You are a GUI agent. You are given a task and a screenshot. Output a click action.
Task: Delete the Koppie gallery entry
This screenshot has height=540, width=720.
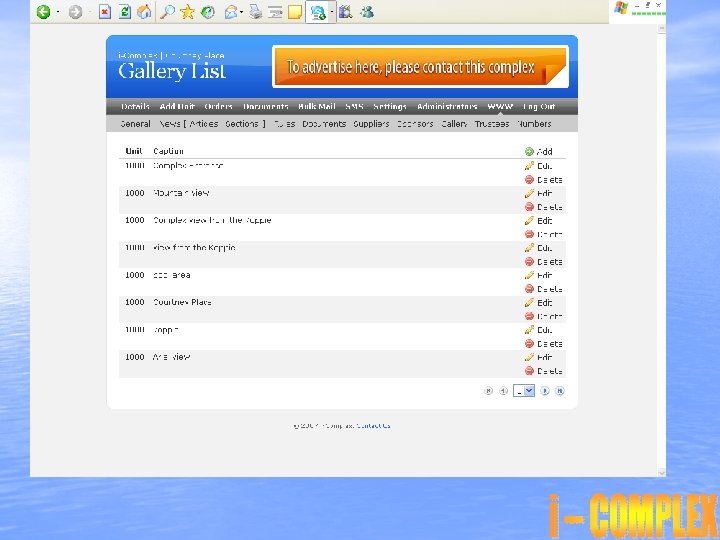coord(544,343)
